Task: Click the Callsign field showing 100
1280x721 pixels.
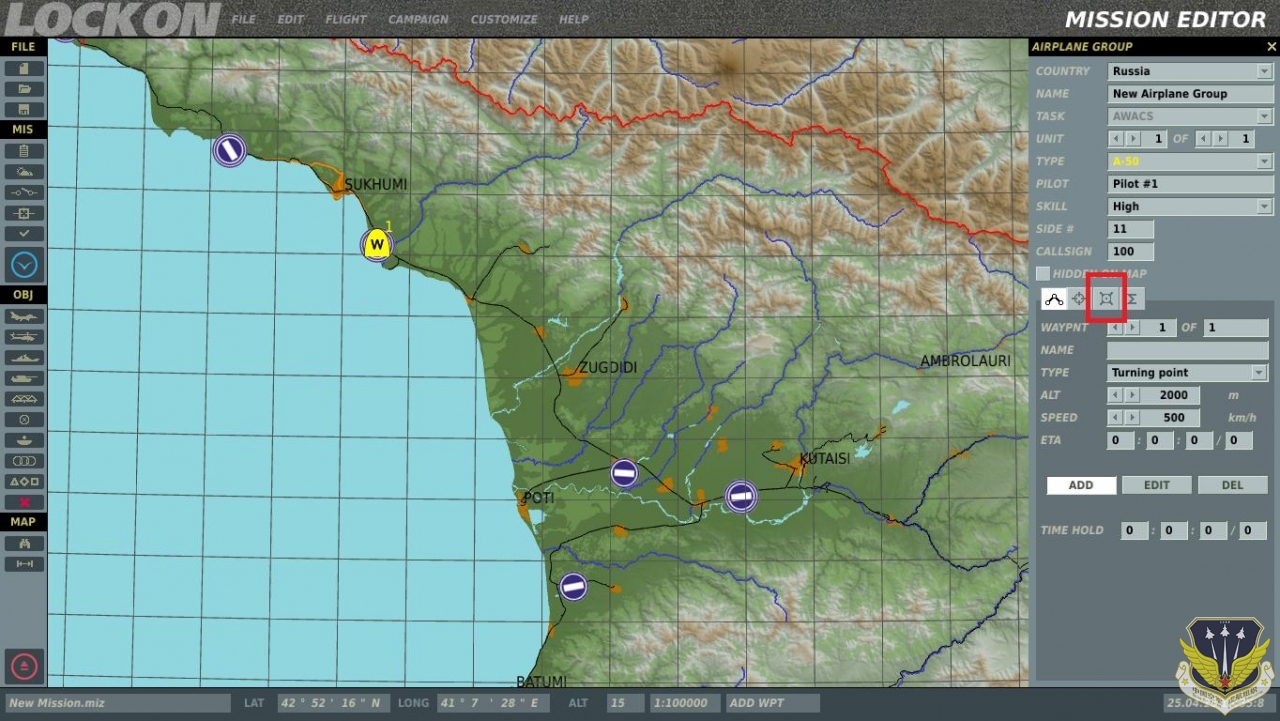Action: pos(1131,252)
